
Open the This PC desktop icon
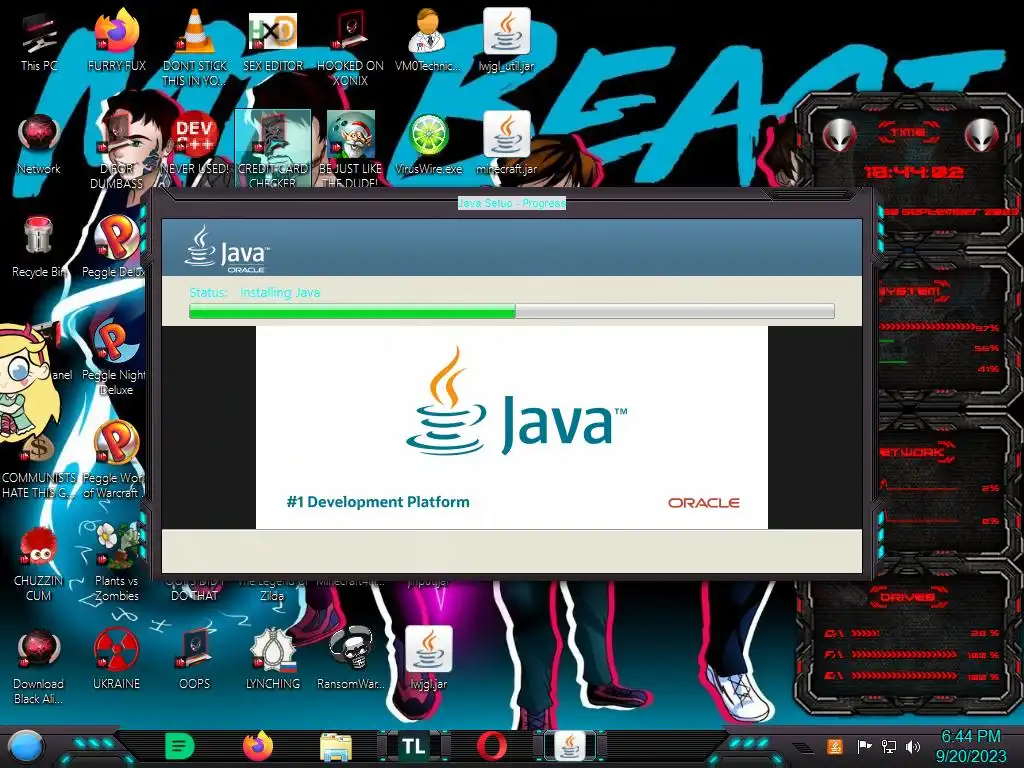(x=39, y=42)
